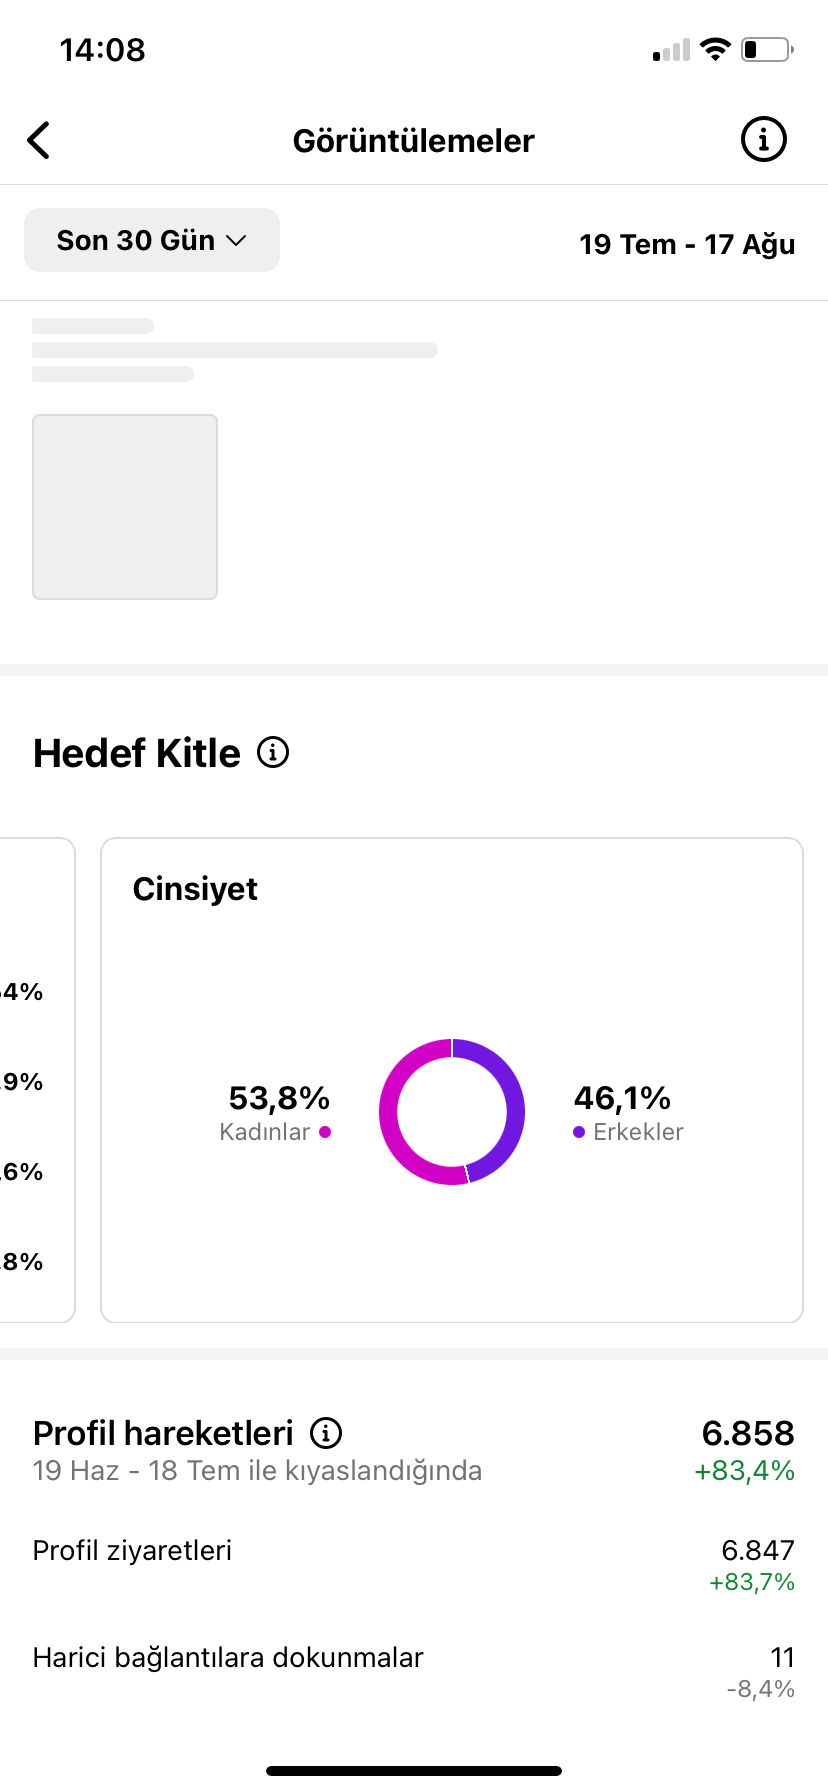Go back using the left chevron arrow
Screen dimensions: 828x1792
pyautogui.click(x=38, y=141)
